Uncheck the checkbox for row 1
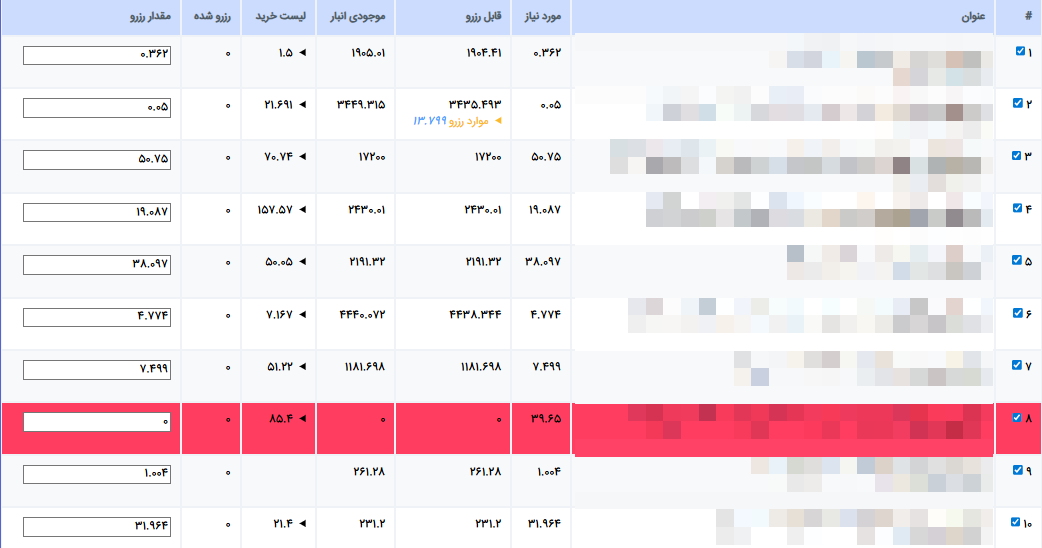Viewport: 1042px width, 548px height. click(1019, 51)
